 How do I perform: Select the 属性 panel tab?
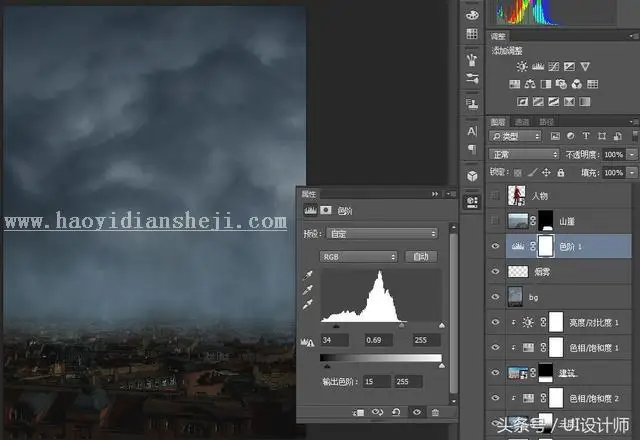click(x=309, y=194)
